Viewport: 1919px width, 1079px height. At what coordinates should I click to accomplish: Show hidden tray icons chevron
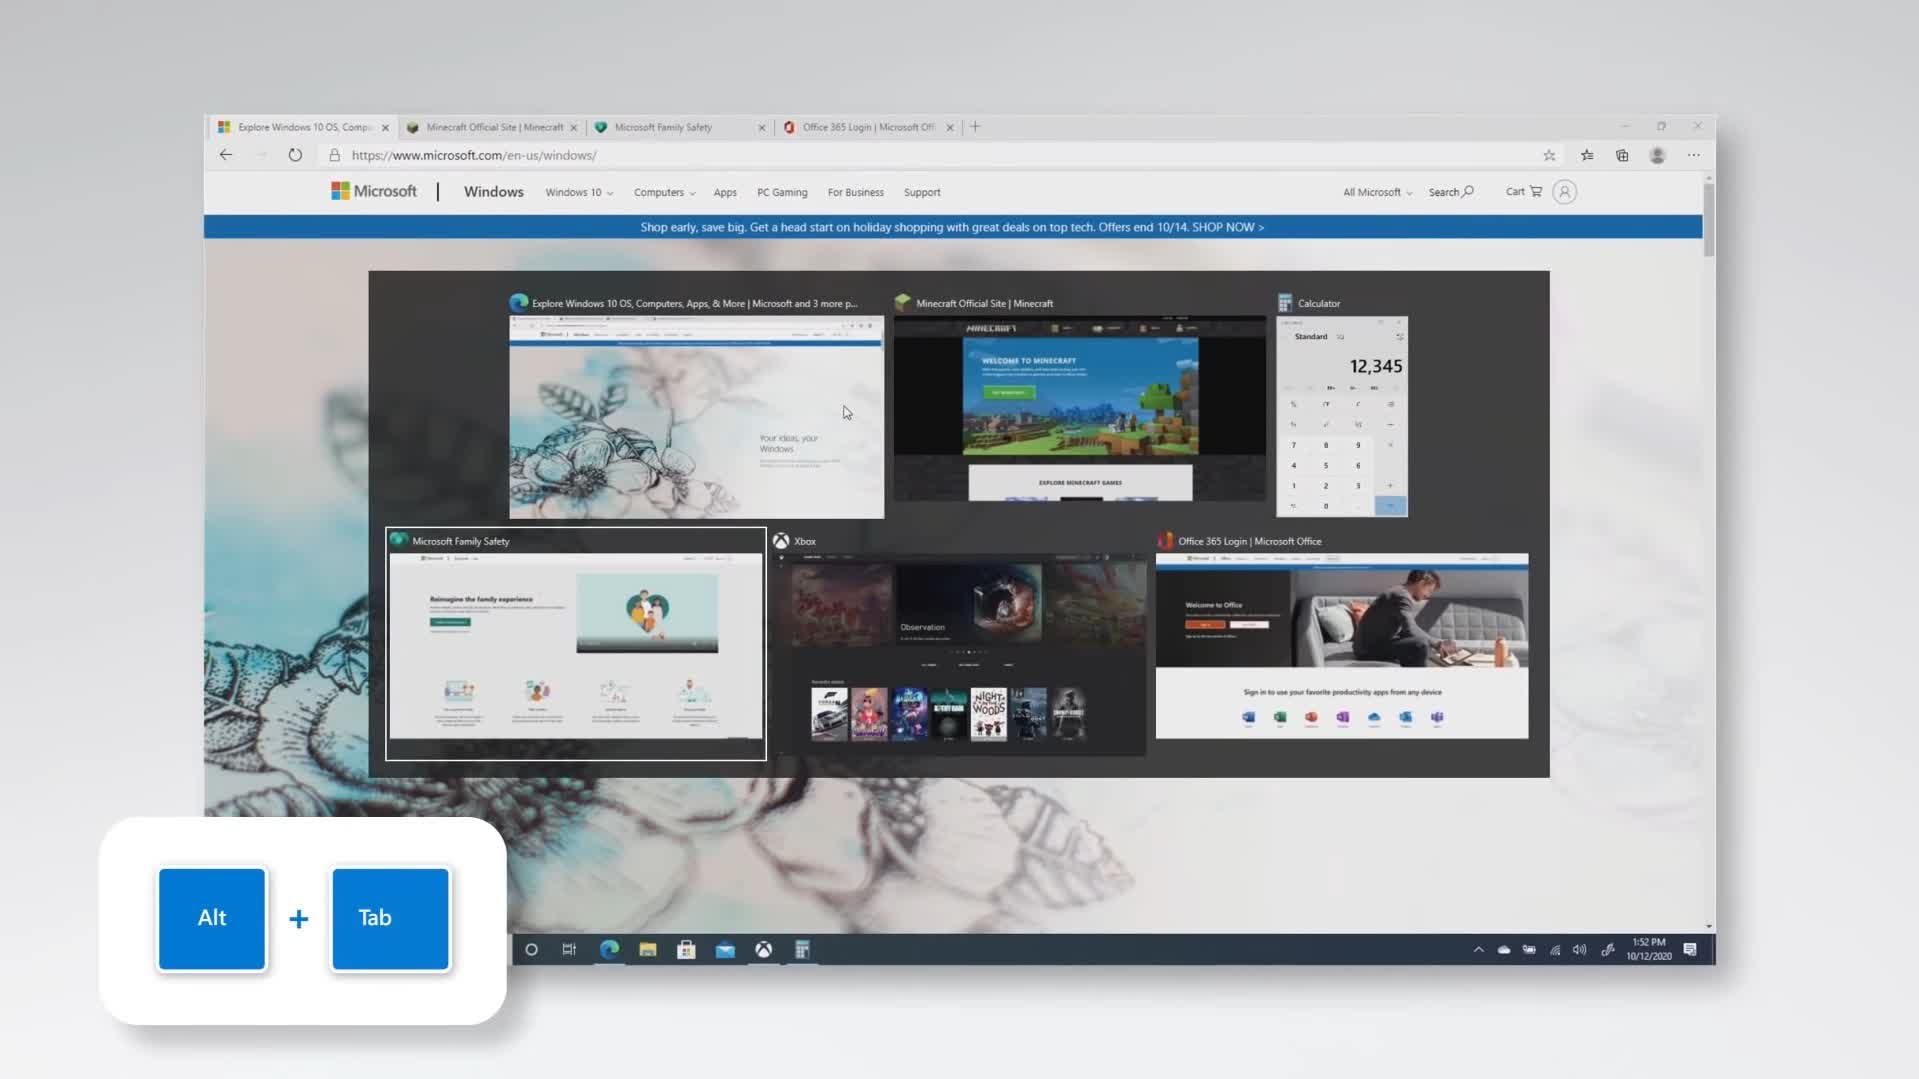pyautogui.click(x=1478, y=949)
